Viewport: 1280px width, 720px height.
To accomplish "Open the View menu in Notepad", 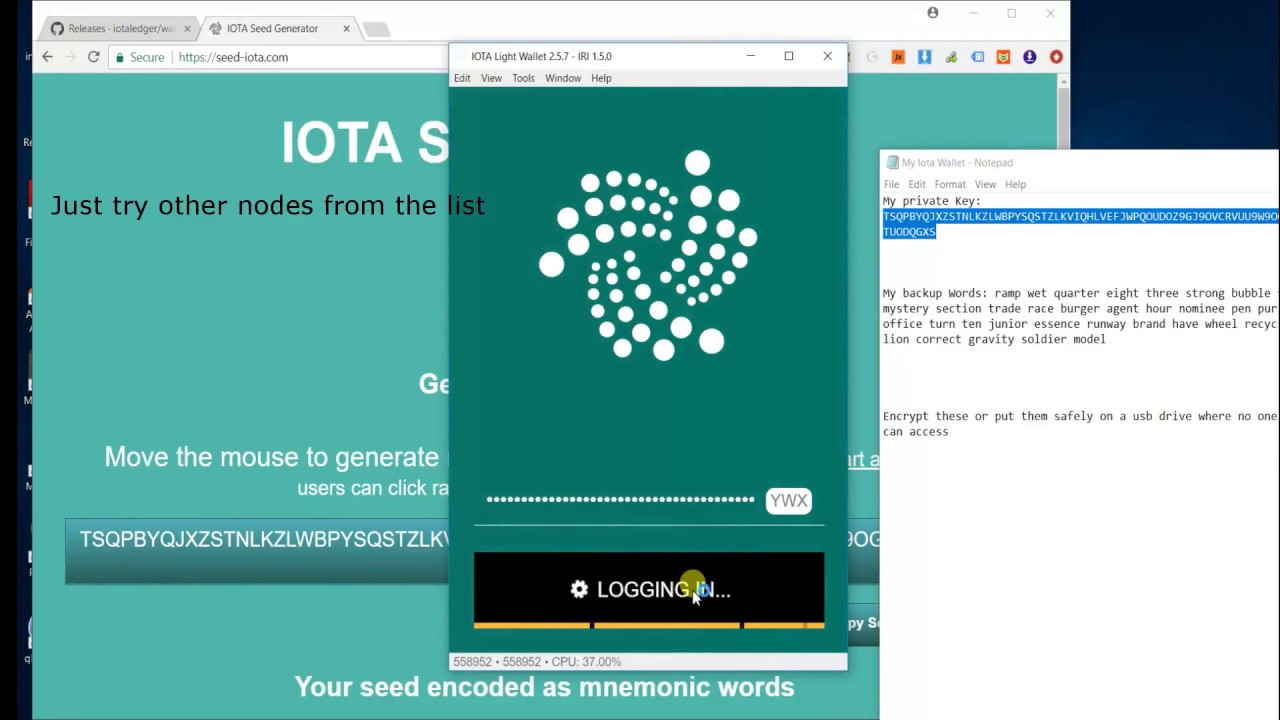I will click(985, 184).
